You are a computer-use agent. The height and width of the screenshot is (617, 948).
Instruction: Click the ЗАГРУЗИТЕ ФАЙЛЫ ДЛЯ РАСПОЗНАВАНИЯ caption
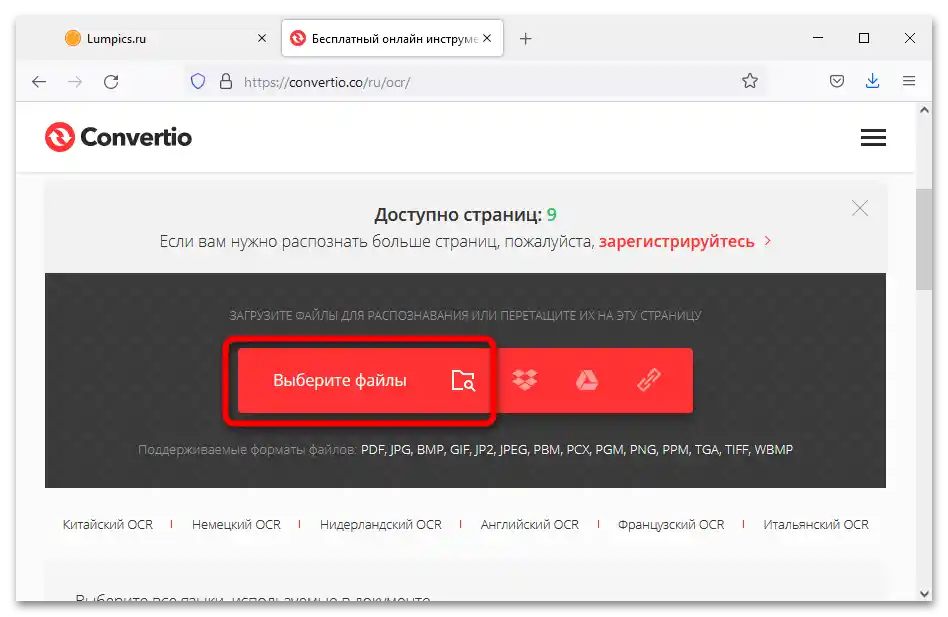click(x=465, y=315)
